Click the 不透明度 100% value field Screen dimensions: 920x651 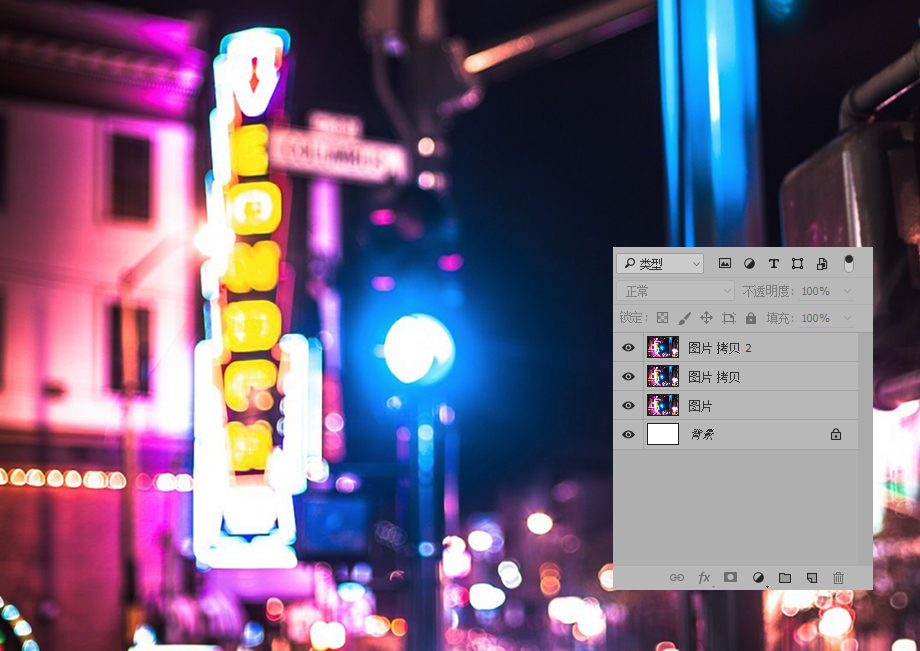pyautogui.click(x=816, y=291)
